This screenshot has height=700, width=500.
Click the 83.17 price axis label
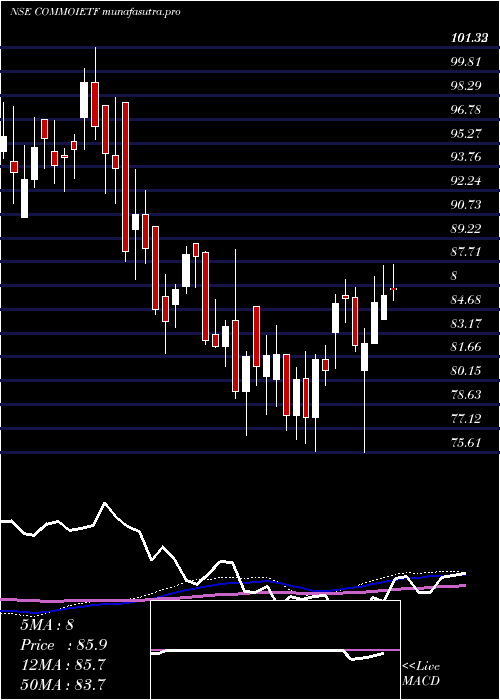pyautogui.click(x=466, y=324)
